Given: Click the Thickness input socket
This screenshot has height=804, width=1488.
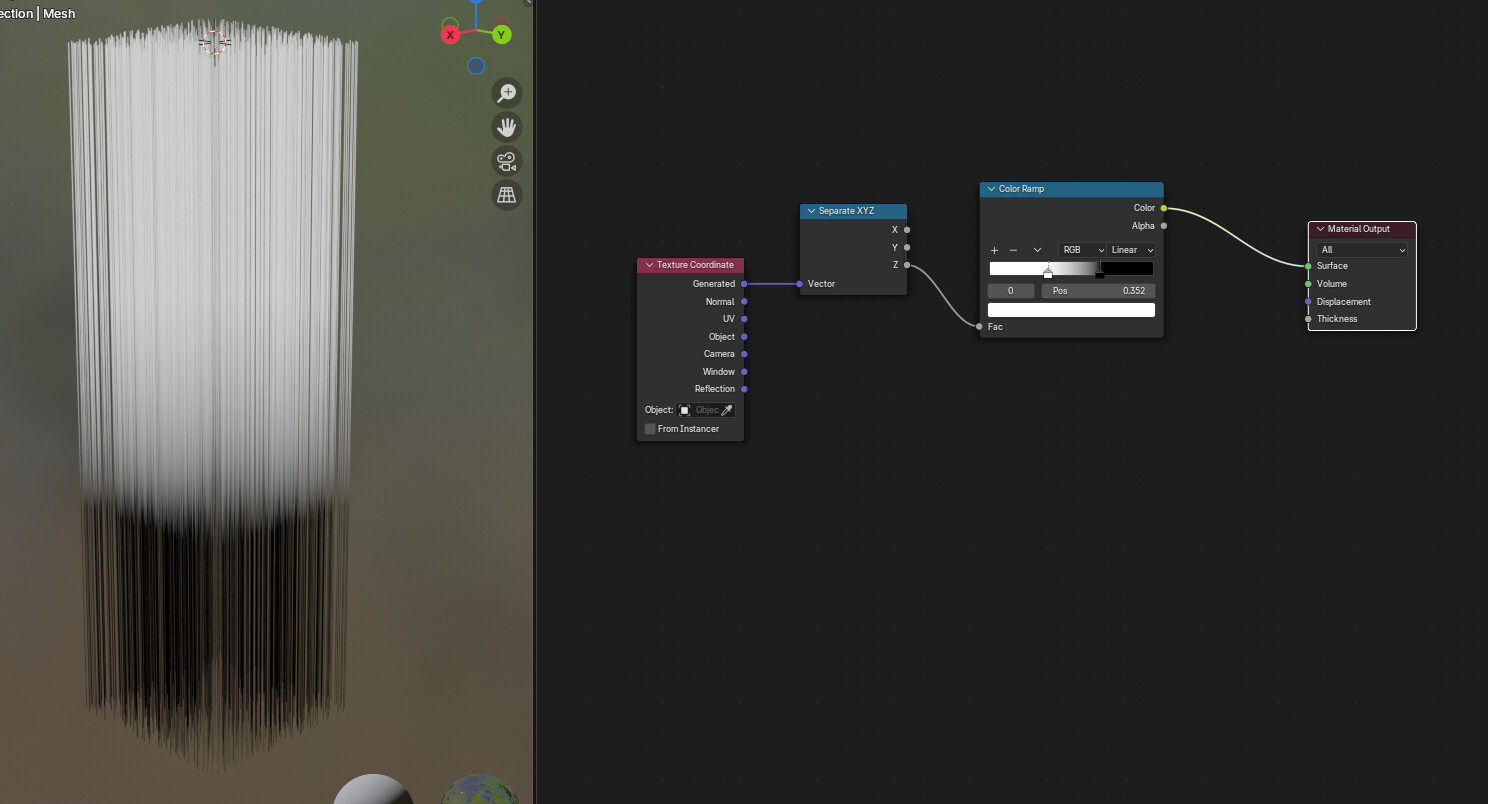Looking at the screenshot, I should 1308,319.
